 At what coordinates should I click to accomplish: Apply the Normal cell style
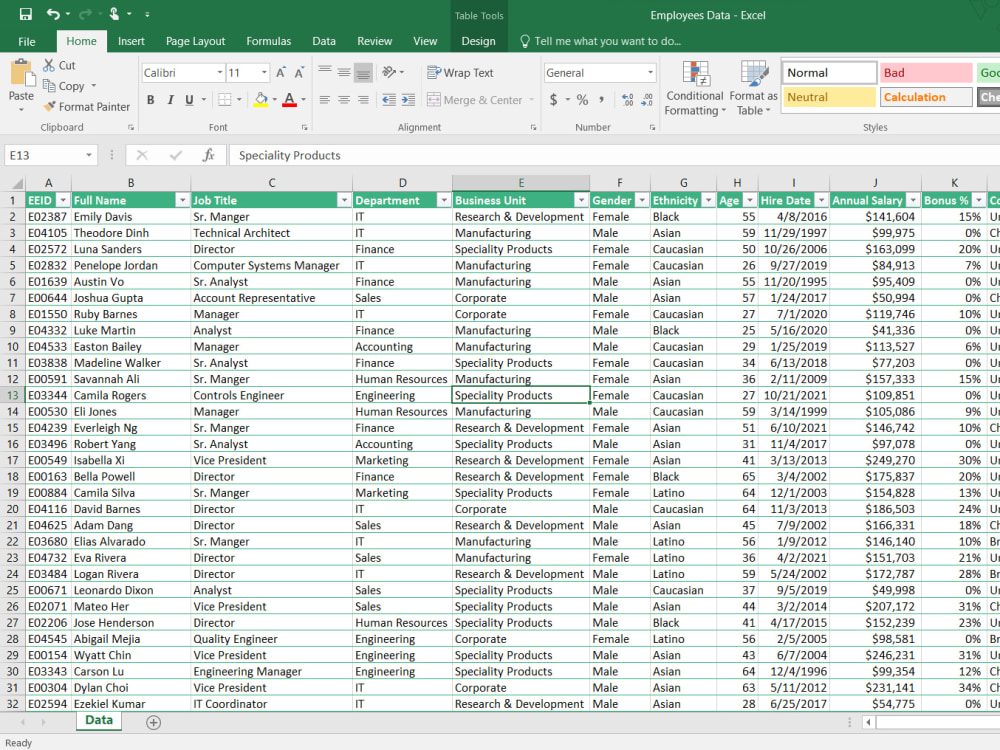[829, 73]
